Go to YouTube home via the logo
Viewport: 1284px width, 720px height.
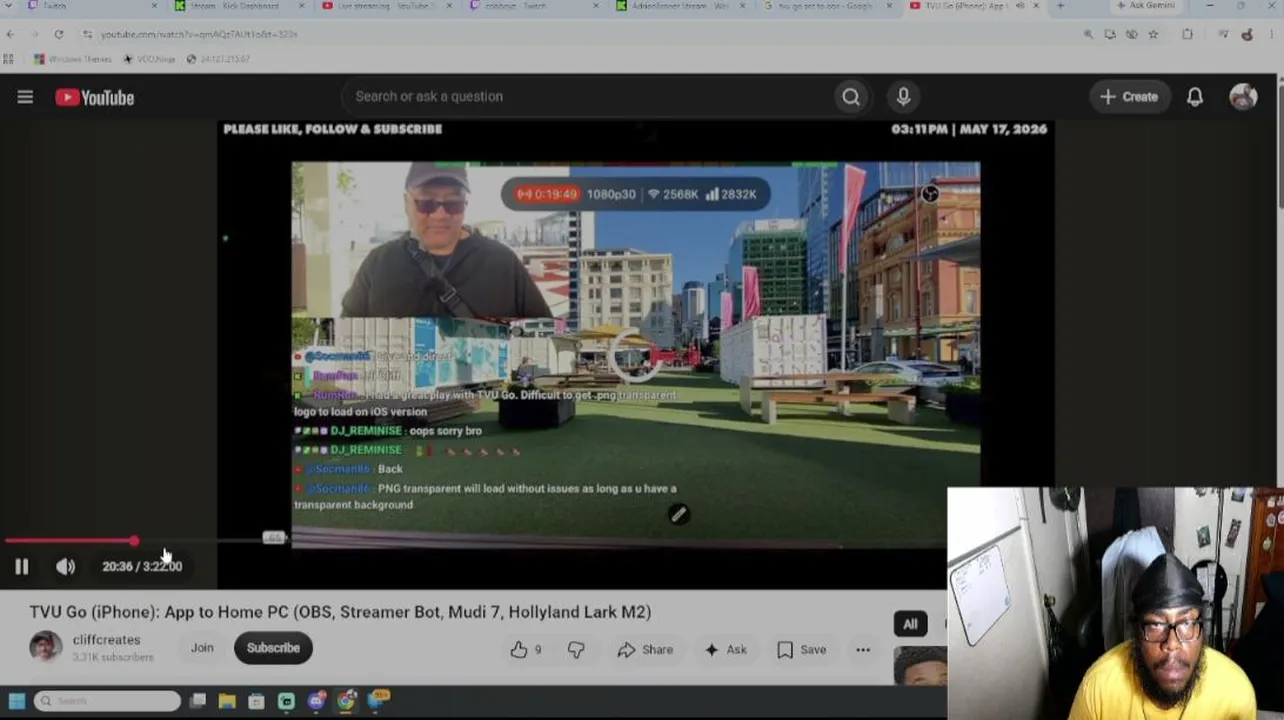95,97
